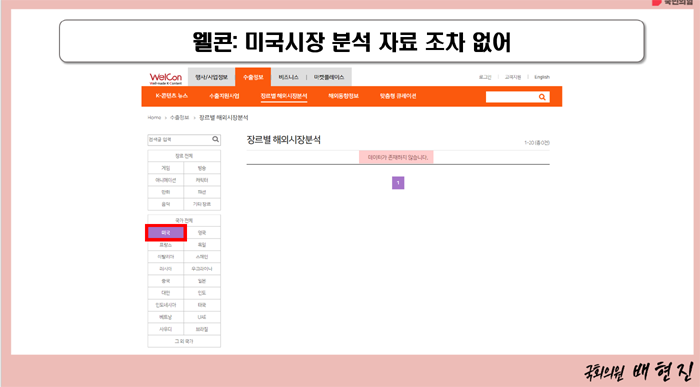Click the 로그인 link
Image resolution: width=700 pixels, height=387 pixels.
(485, 77)
